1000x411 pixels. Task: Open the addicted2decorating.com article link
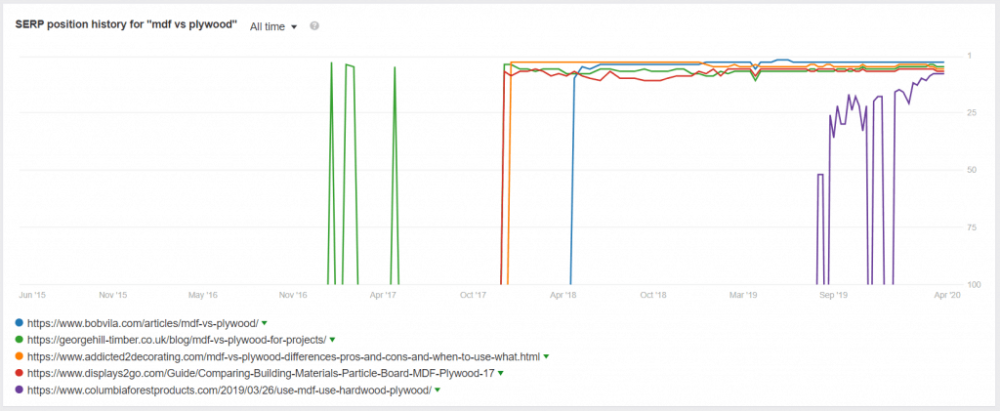(x=284, y=356)
